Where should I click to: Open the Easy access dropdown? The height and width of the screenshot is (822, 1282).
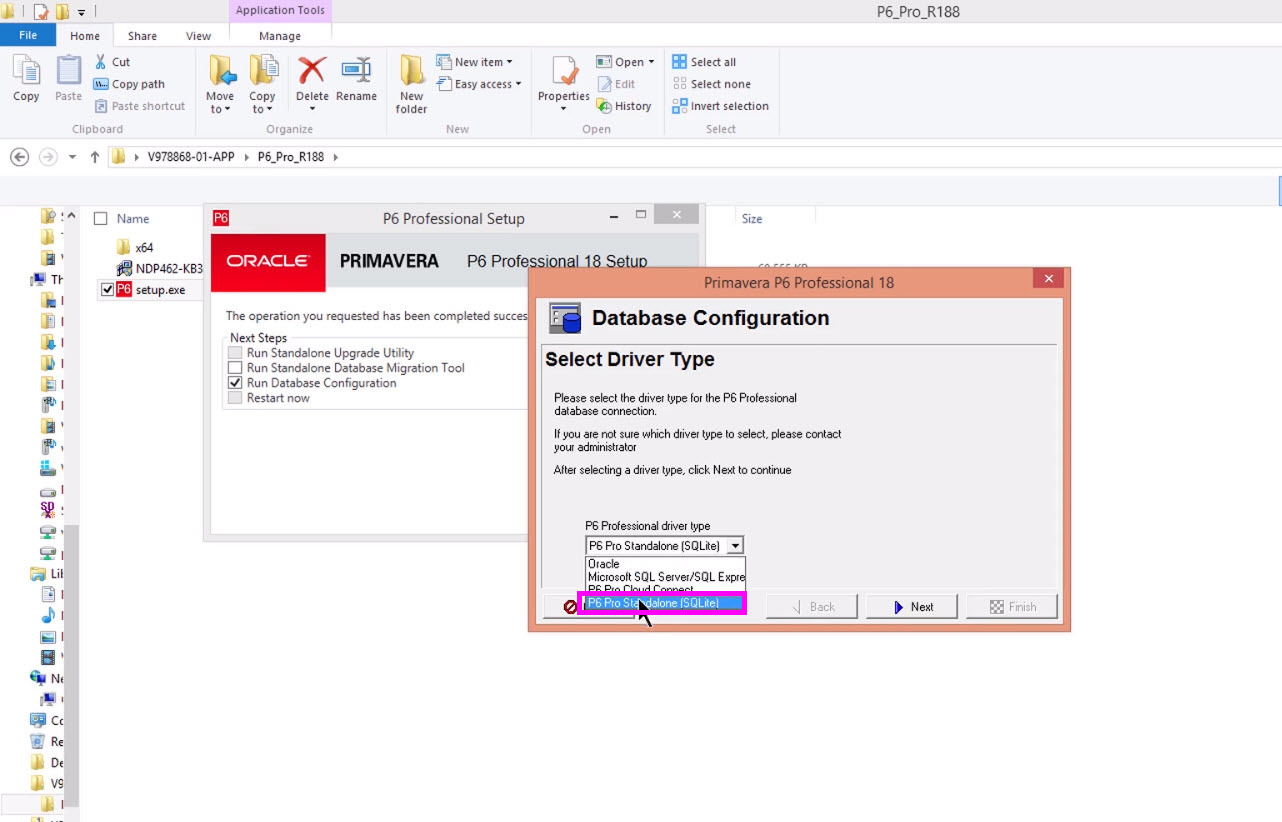[x=479, y=84]
